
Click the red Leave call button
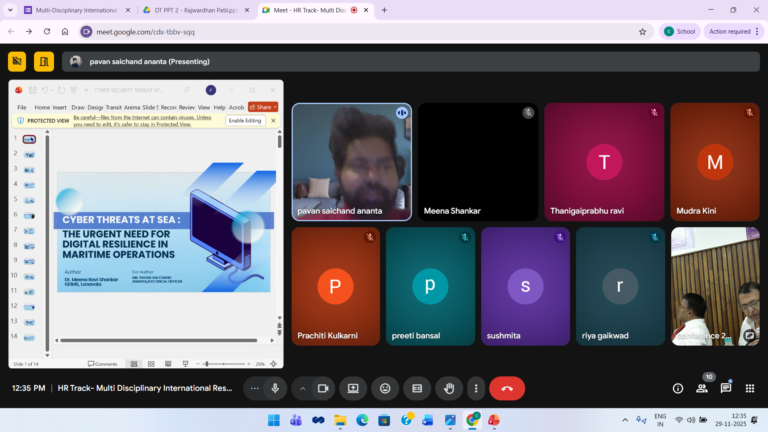tap(507, 388)
